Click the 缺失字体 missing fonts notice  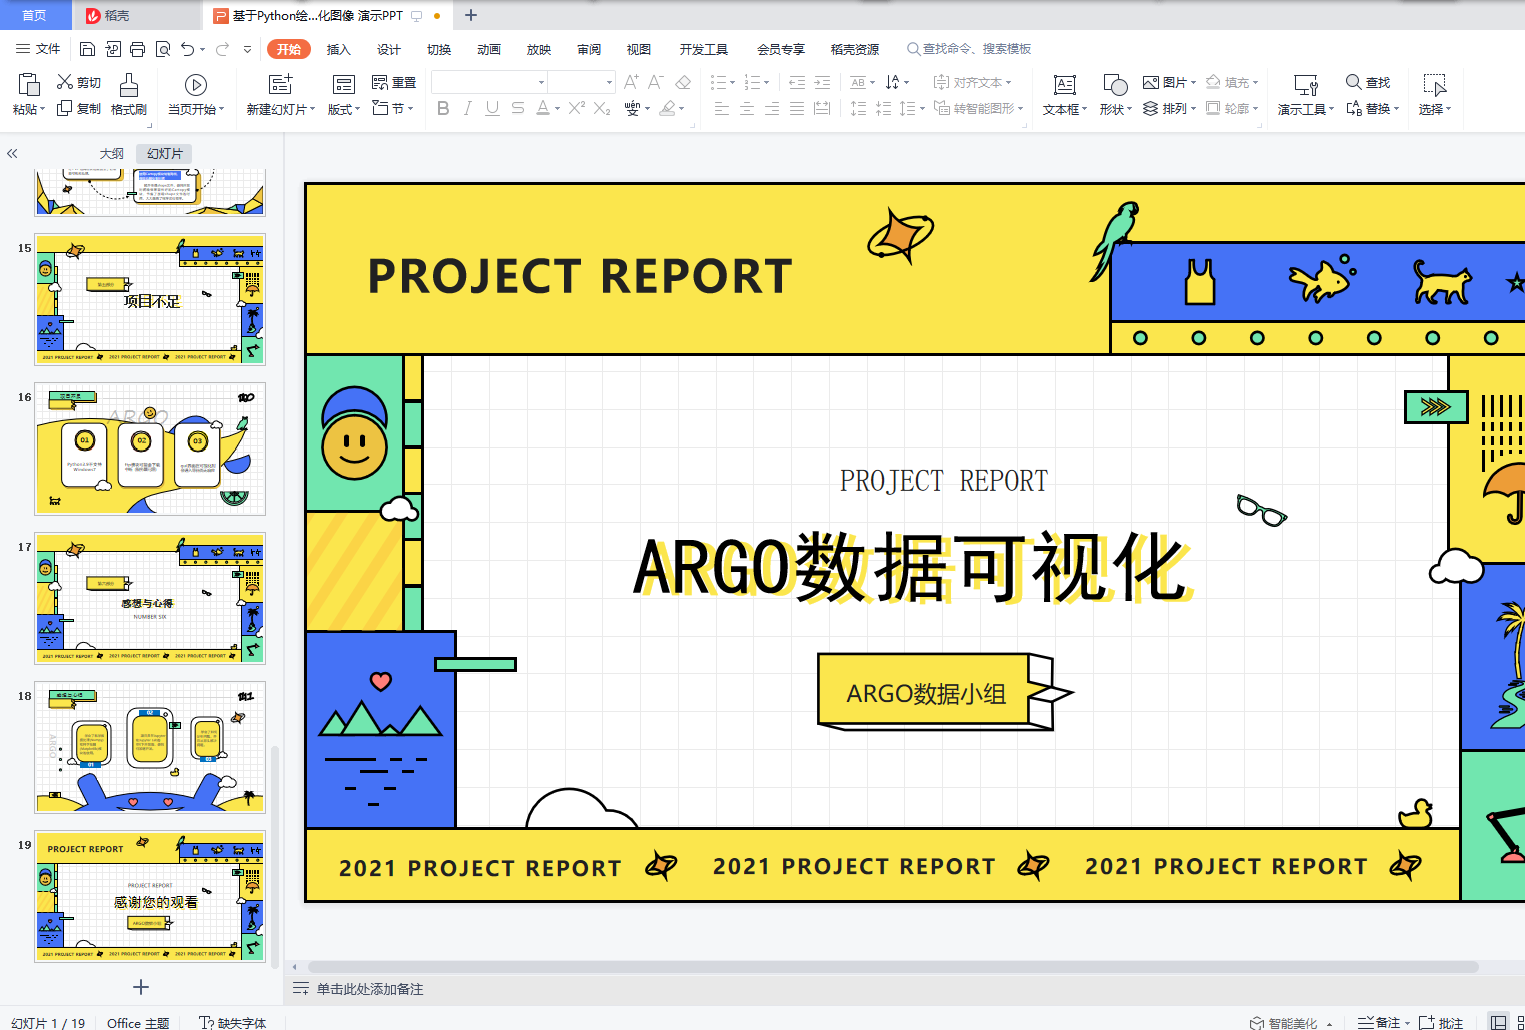click(x=233, y=1022)
